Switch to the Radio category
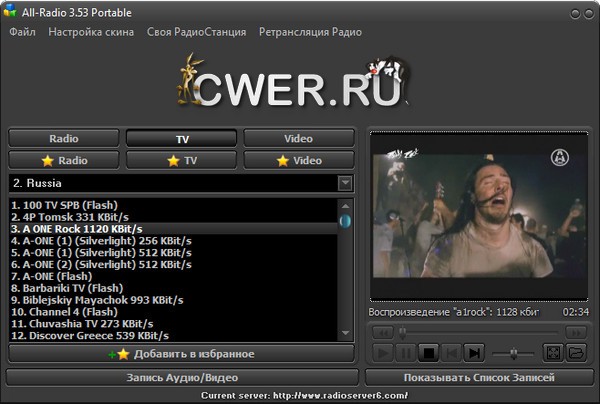 click(x=63, y=139)
